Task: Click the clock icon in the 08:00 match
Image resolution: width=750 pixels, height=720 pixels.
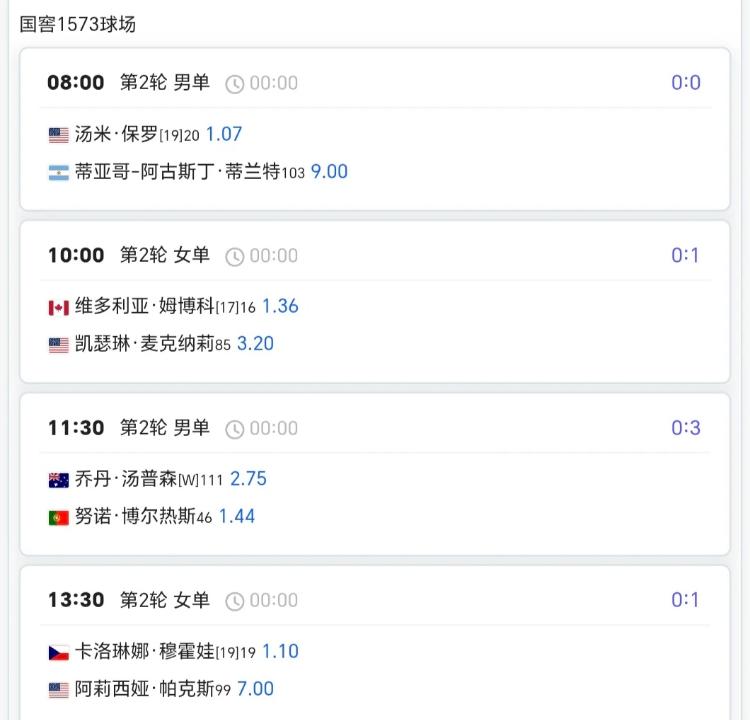Action: point(234,84)
